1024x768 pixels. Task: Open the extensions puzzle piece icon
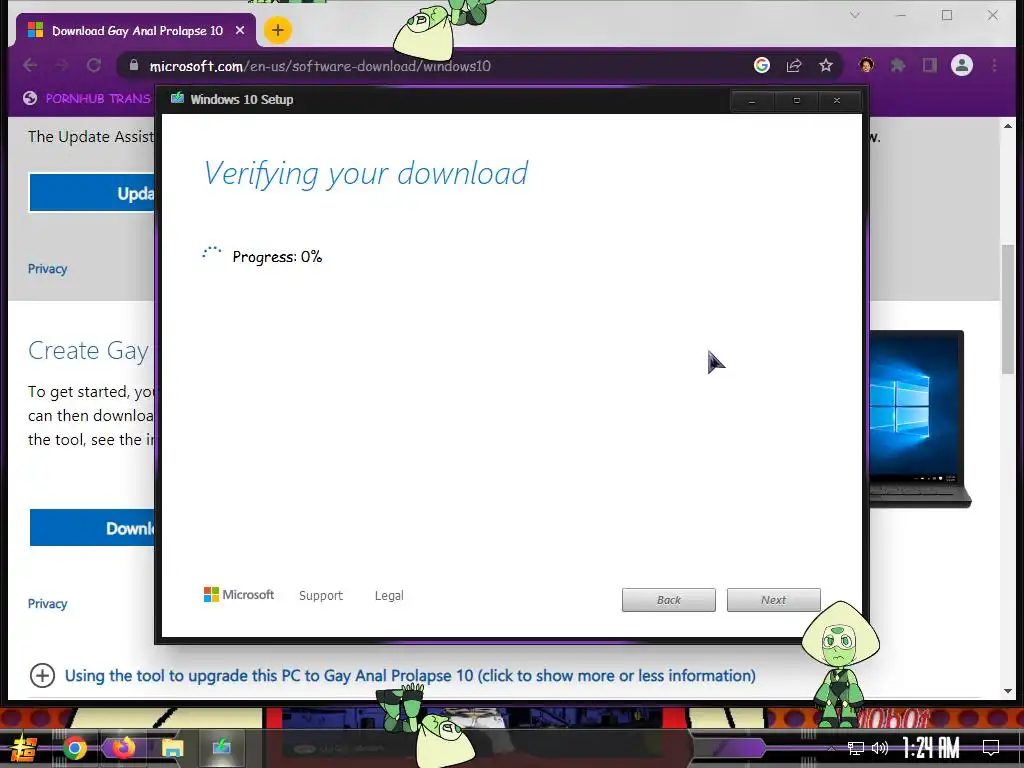point(898,65)
